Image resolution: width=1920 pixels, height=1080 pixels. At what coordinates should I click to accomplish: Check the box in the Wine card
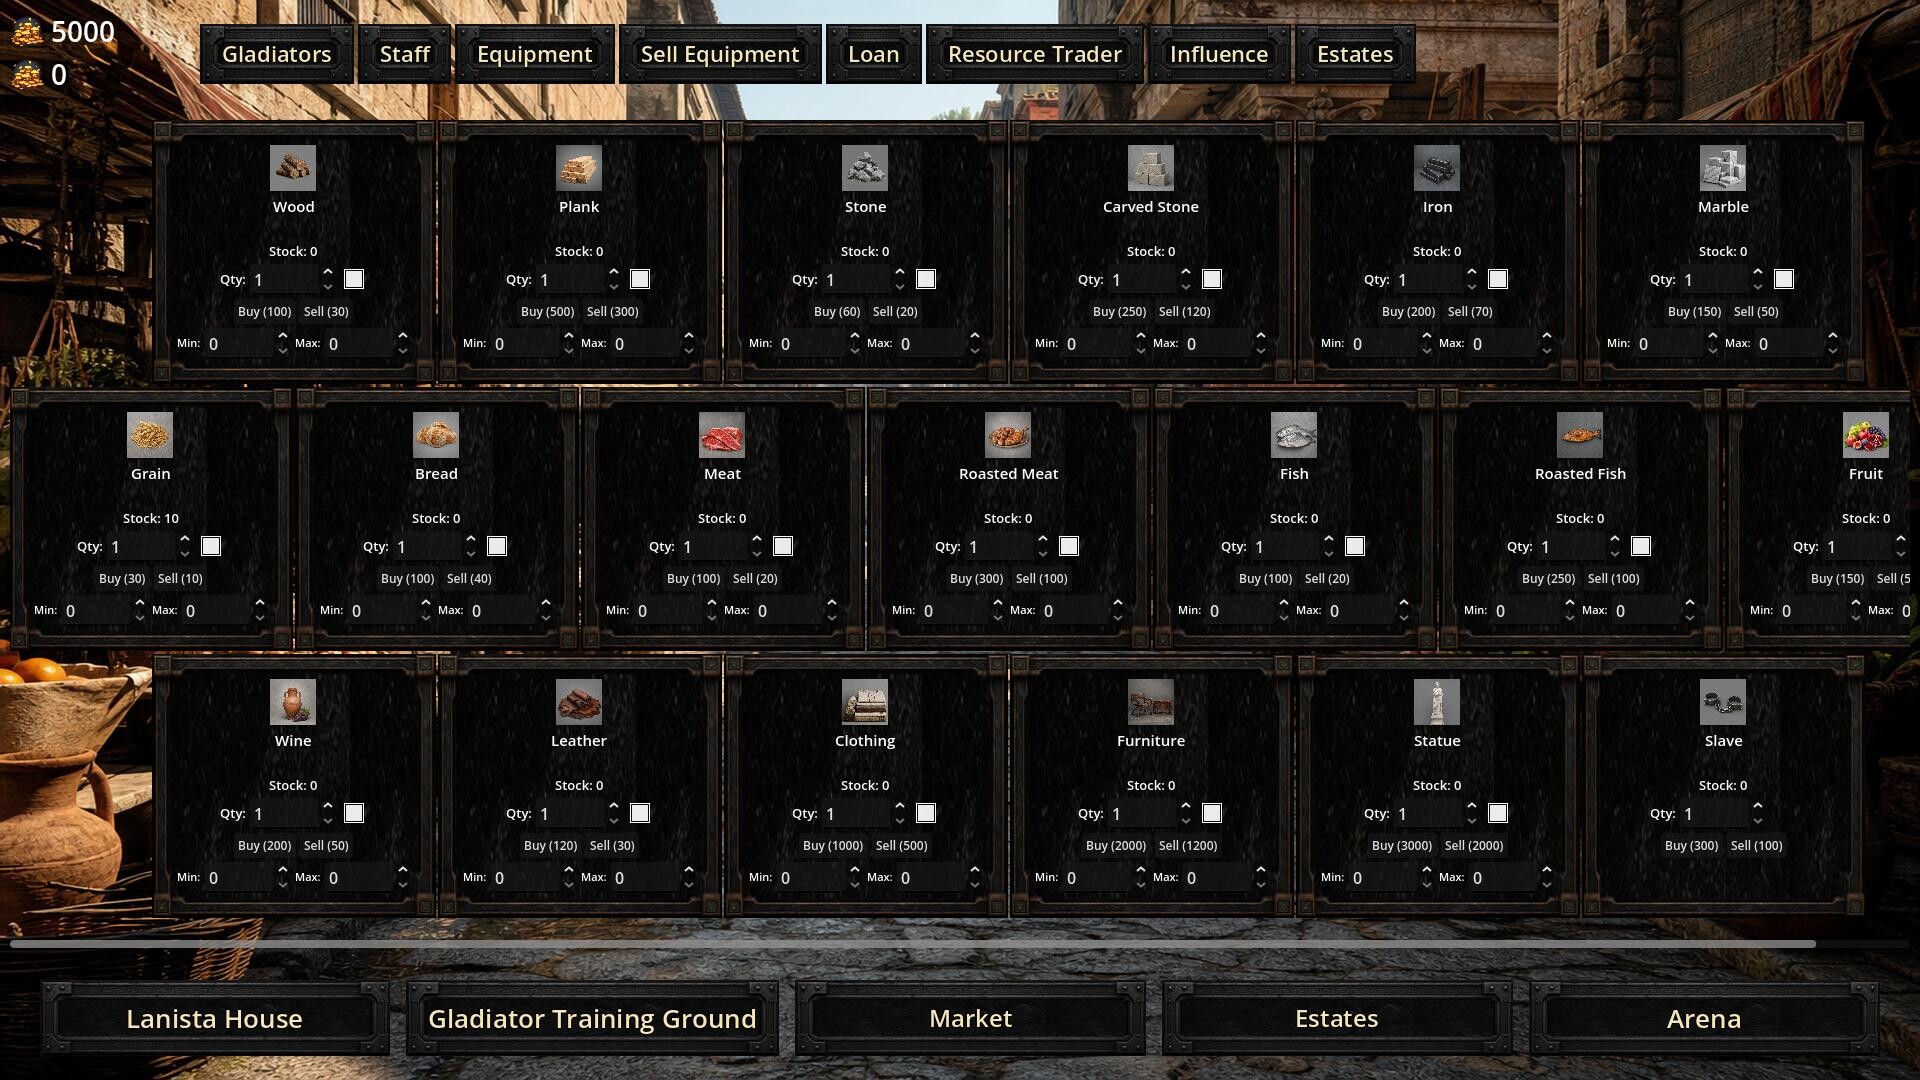tap(354, 813)
